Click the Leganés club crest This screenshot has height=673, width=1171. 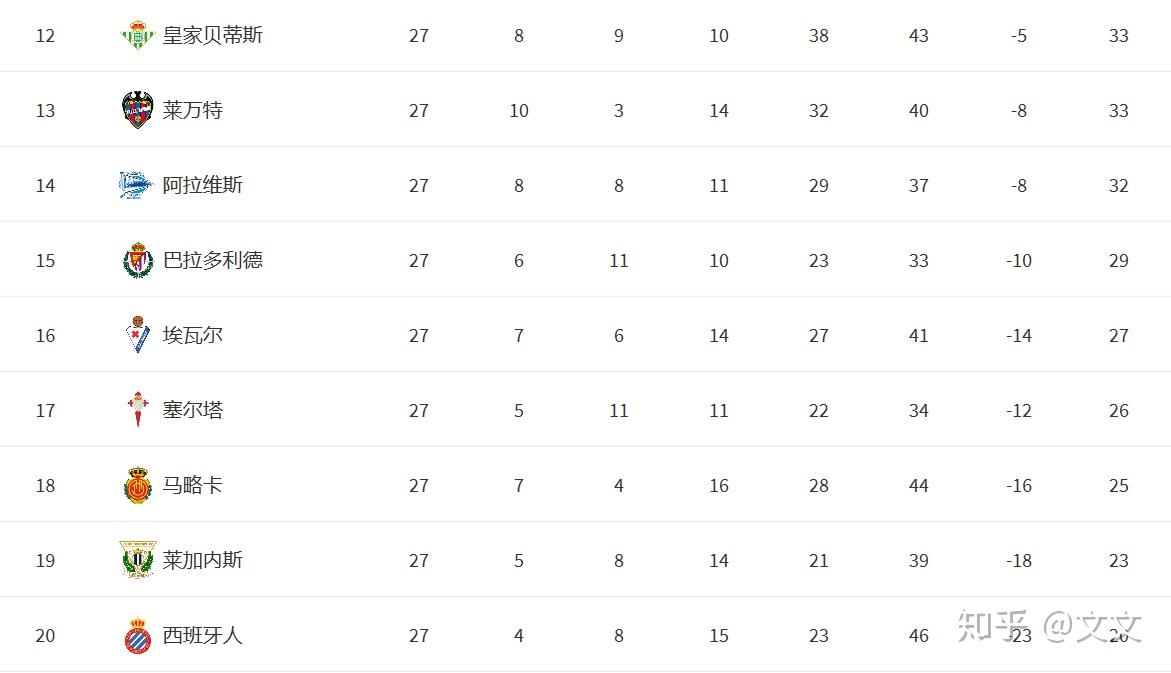click(137, 559)
